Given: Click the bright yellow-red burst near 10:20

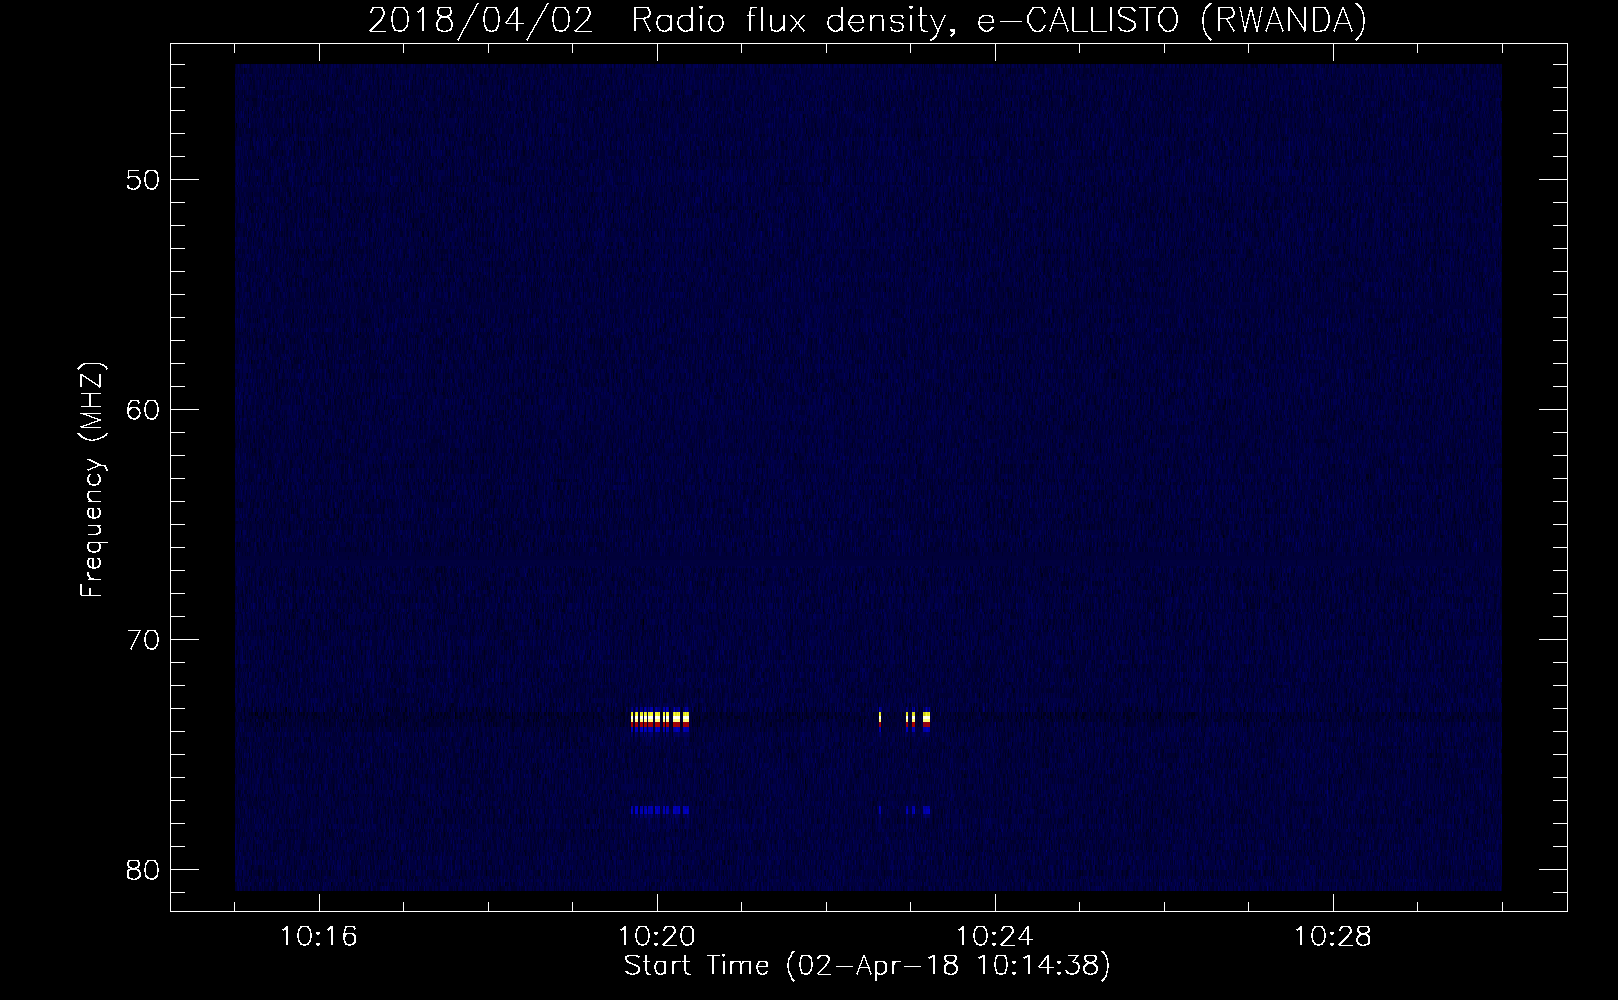Looking at the screenshot, I should [660, 720].
